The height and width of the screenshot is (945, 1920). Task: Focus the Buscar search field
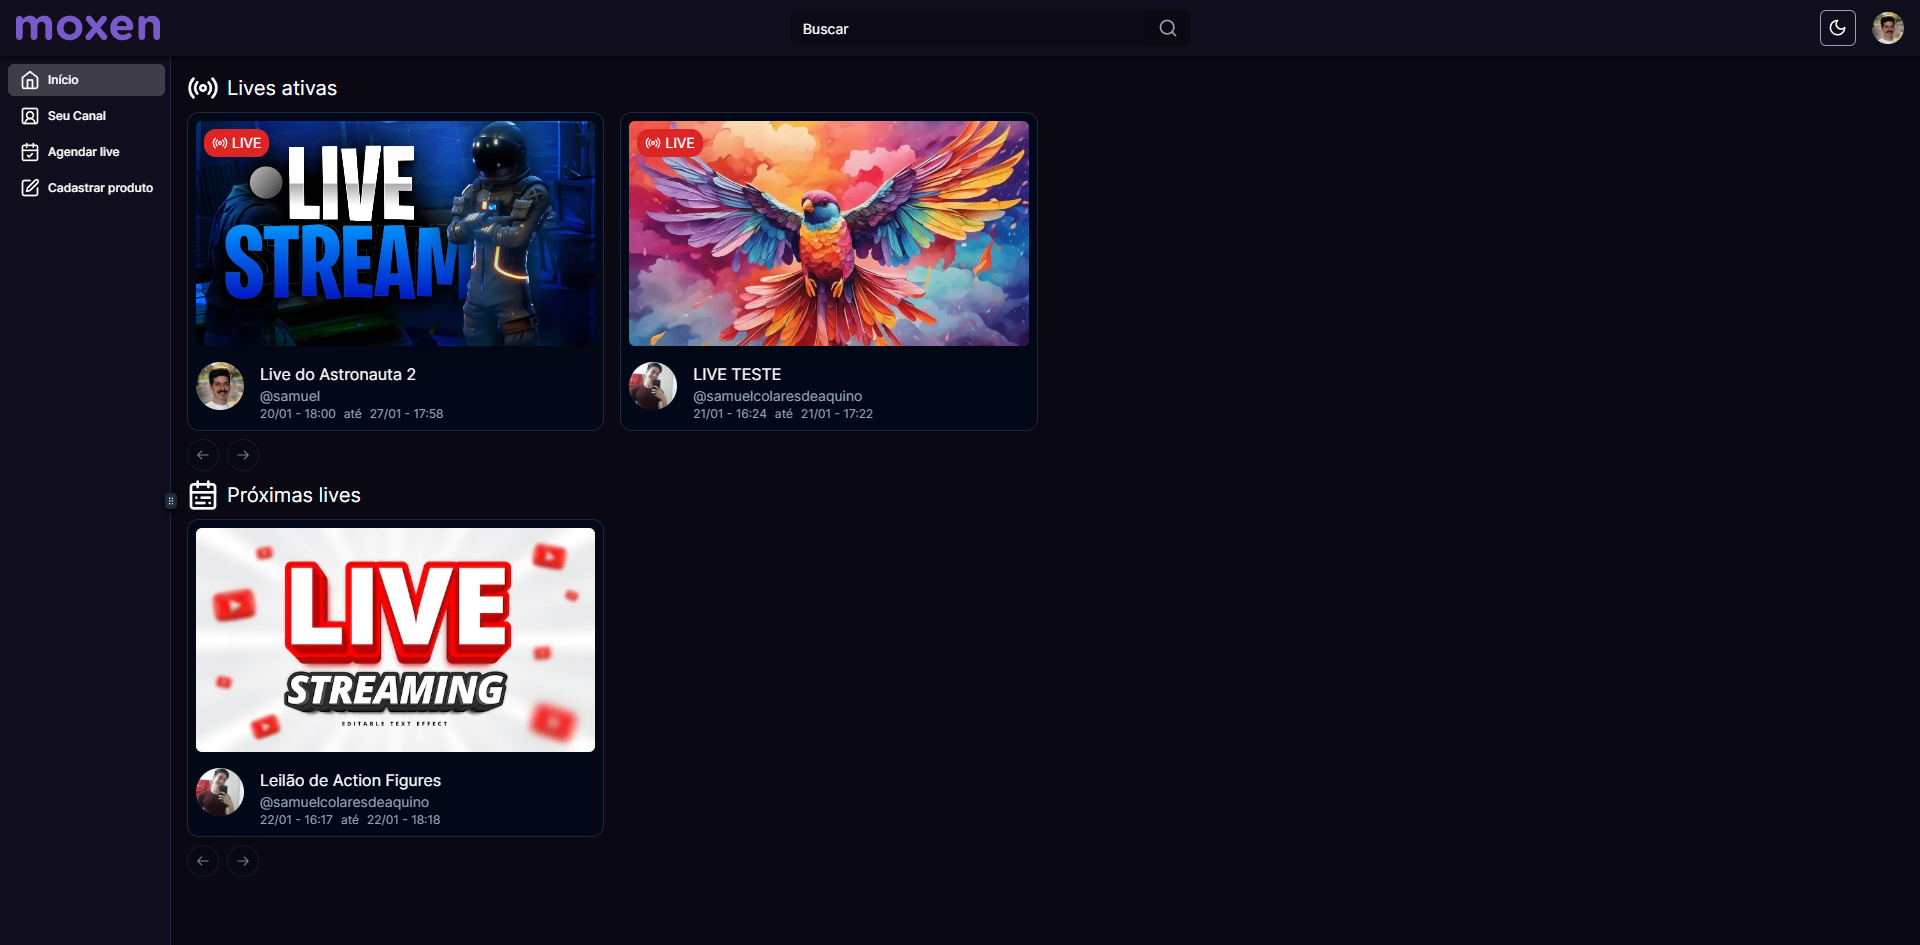click(x=968, y=29)
